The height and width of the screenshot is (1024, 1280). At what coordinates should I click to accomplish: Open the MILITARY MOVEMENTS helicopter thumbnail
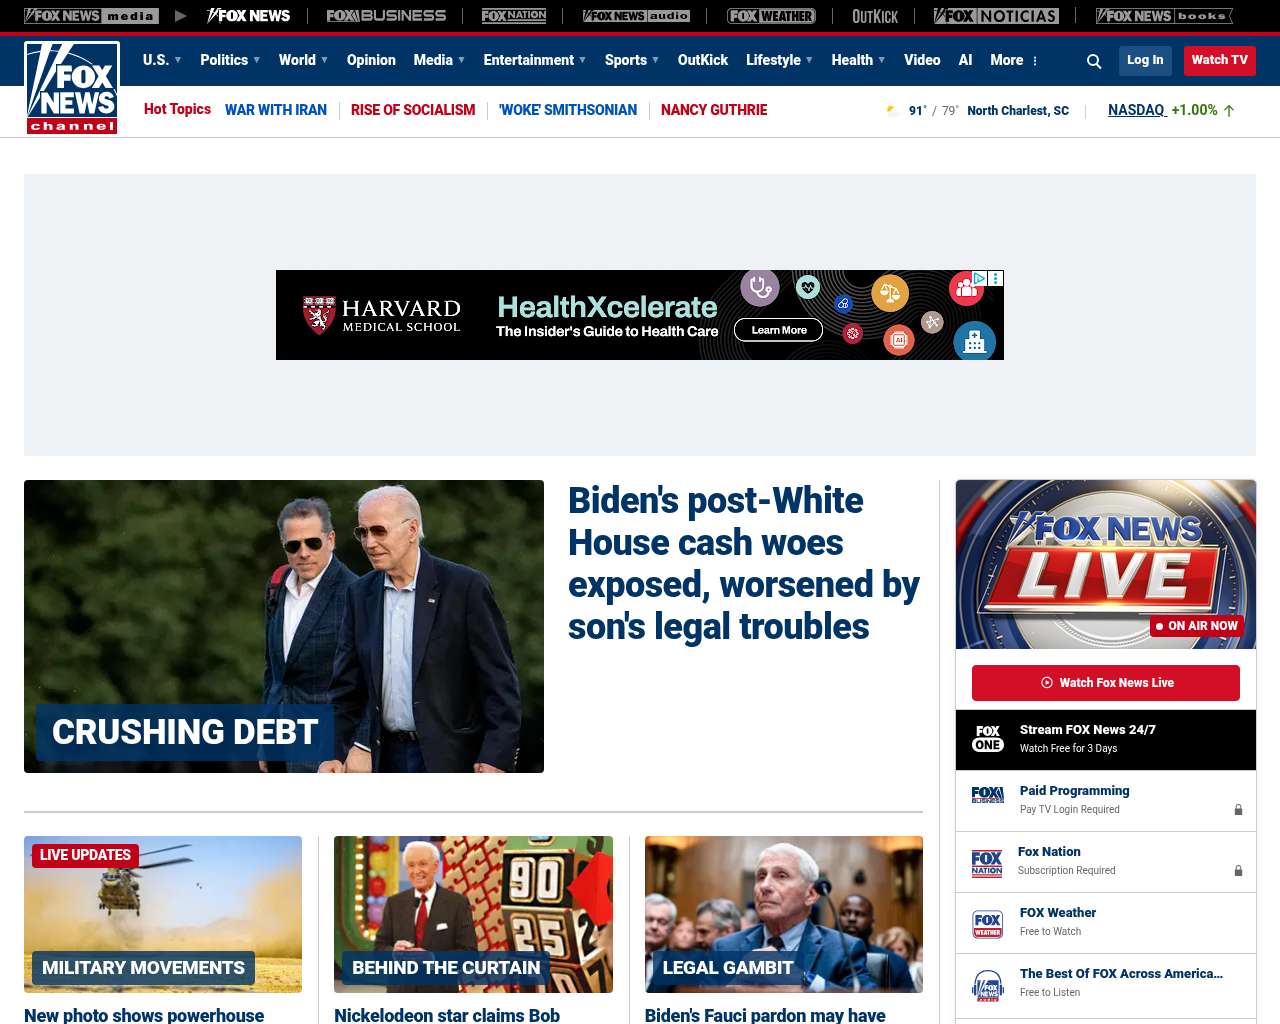point(163,914)
